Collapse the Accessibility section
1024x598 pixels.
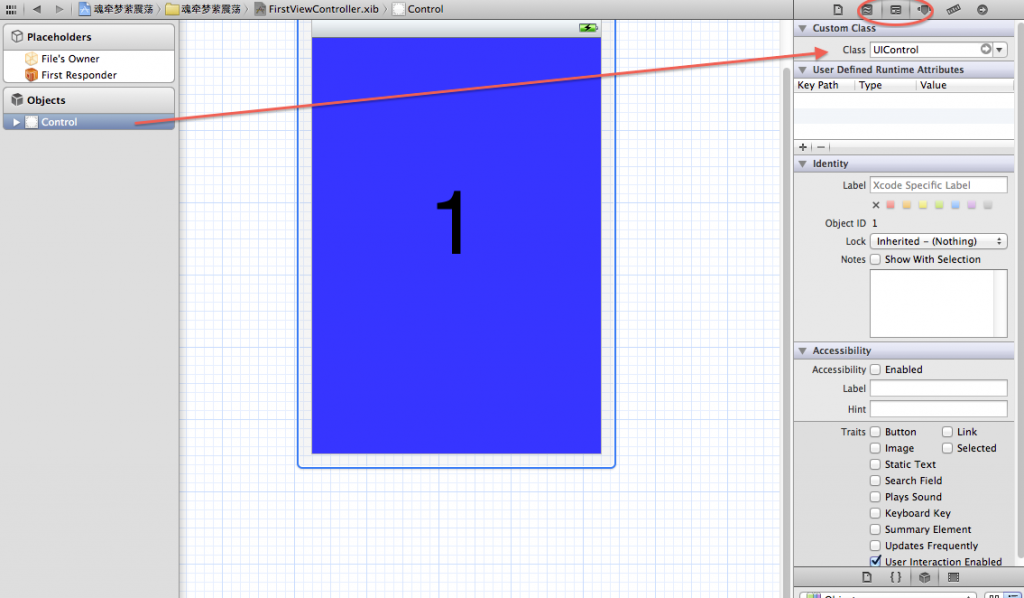click(803, 351)
